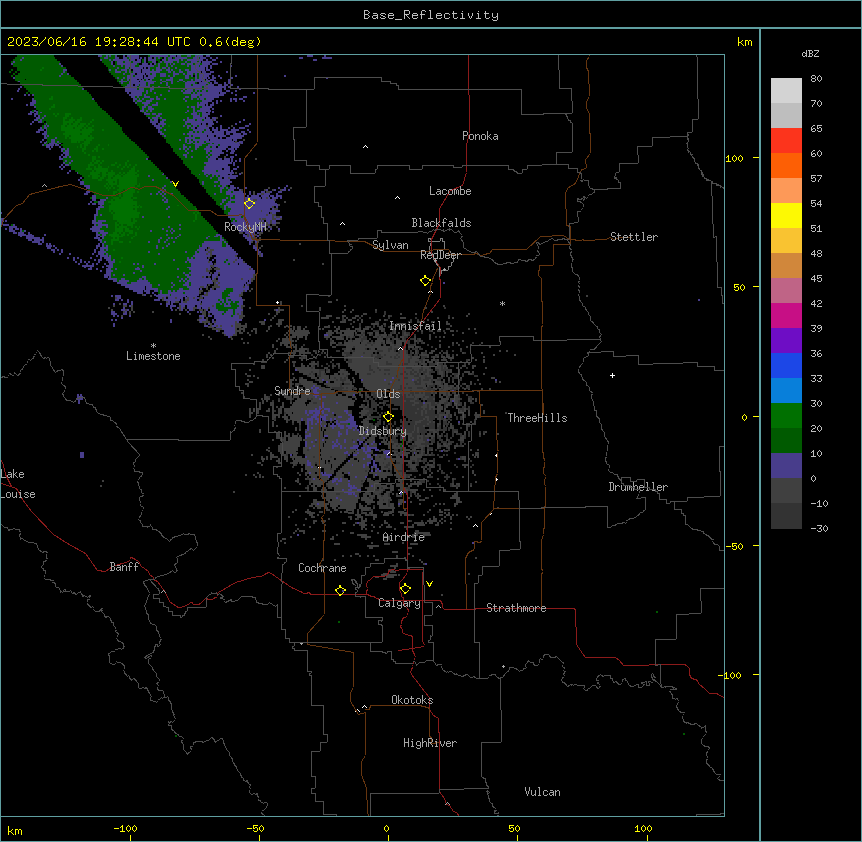This screenshot has width=862, height=842.
Task: Click the Sundre town label
Action: [292, 391]
